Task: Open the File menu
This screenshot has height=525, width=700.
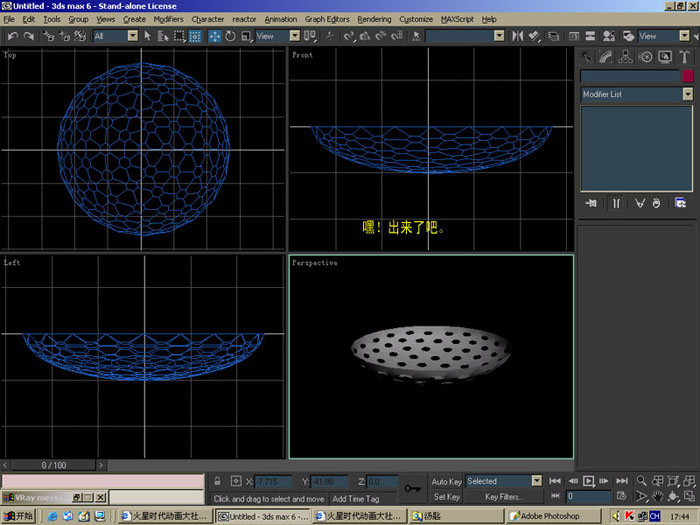Action: (9, 19)
